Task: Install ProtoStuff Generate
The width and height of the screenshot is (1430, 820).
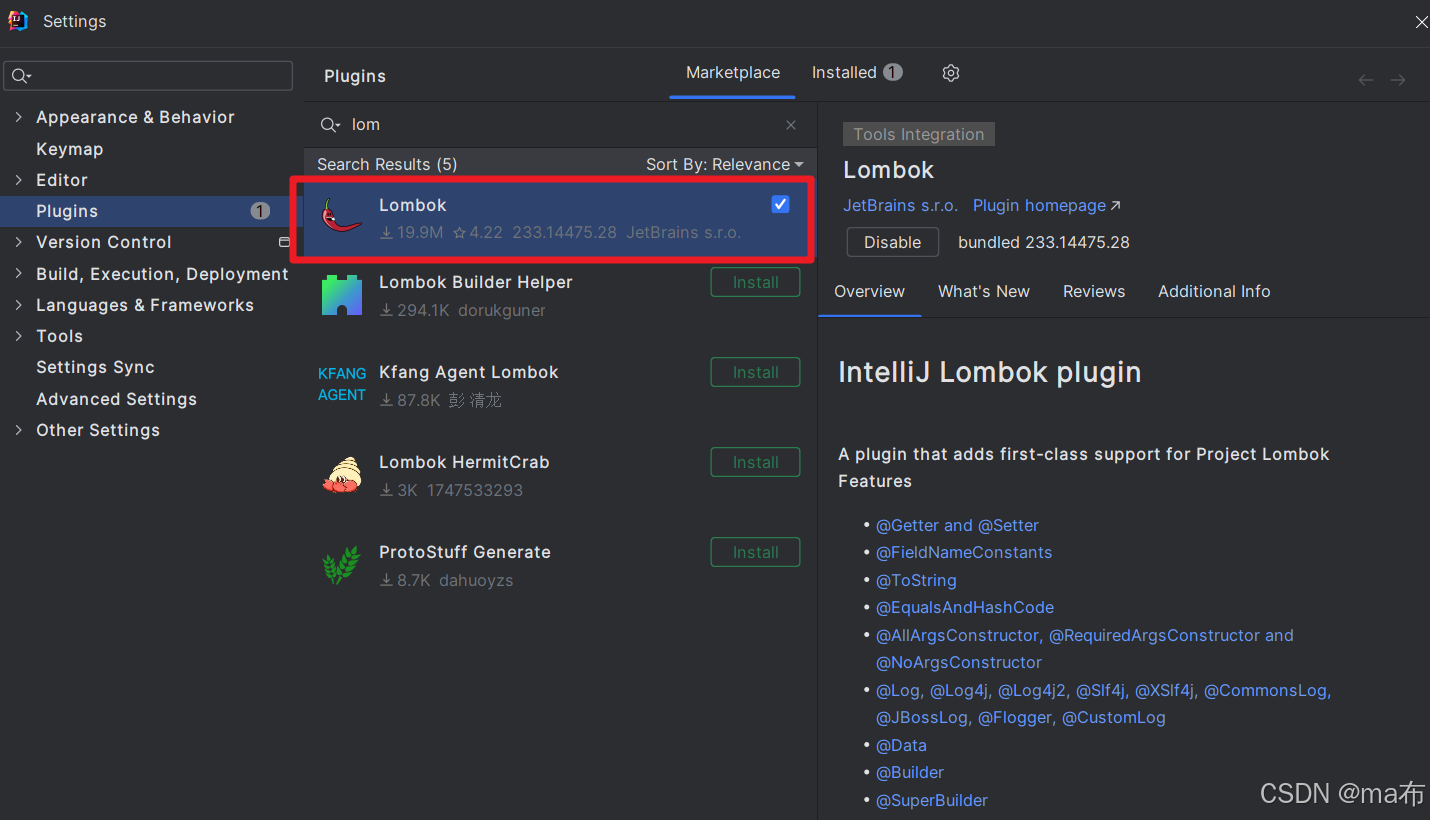Action: pos(756,552)
